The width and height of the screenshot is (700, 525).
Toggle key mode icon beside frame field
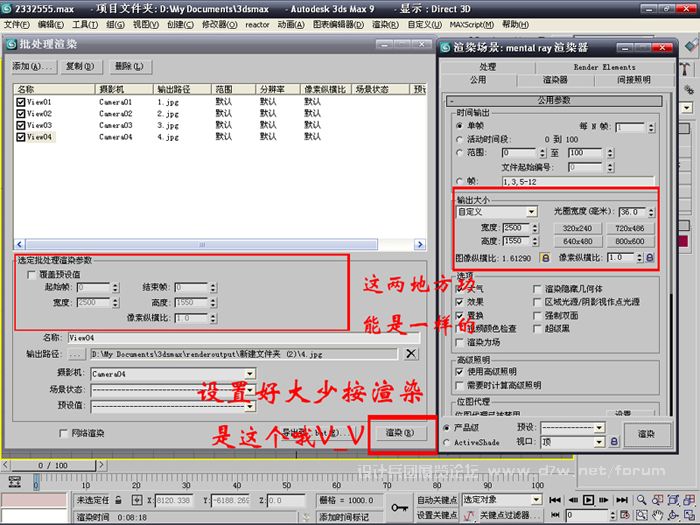555,515
